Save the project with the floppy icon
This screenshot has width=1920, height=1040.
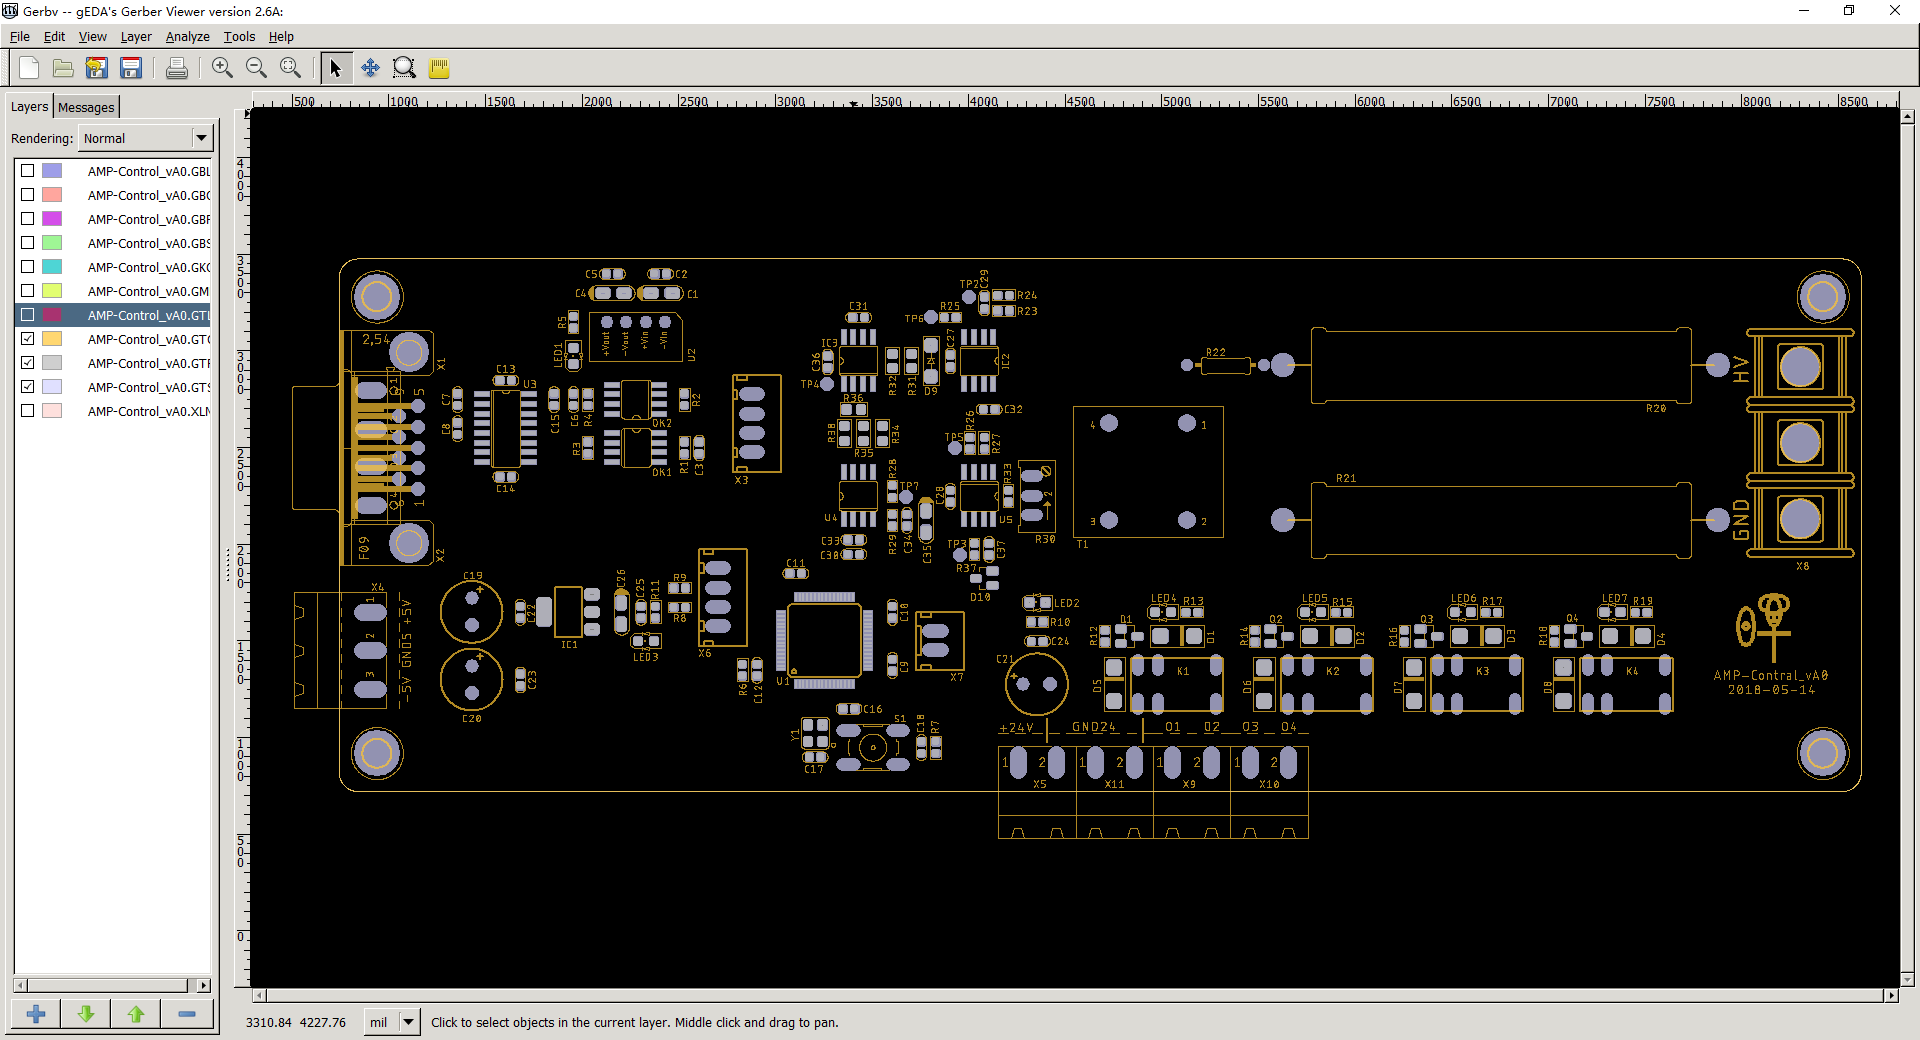[131, 68]
